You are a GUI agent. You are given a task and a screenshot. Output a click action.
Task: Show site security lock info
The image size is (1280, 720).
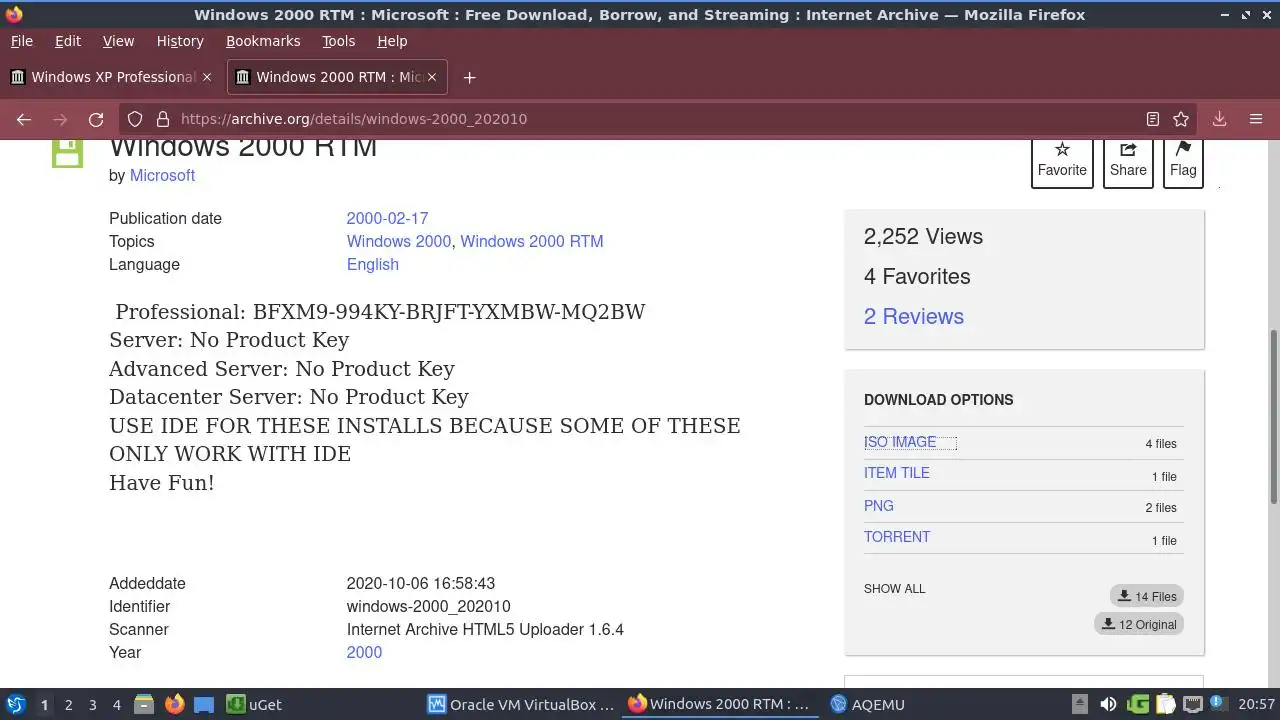[162, 119]
